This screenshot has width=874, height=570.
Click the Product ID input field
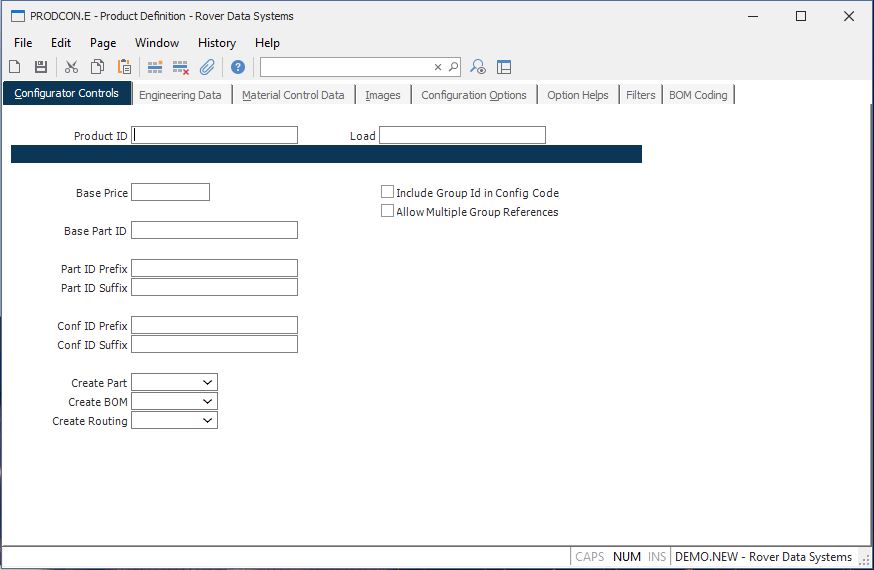(x=215, y=135)
